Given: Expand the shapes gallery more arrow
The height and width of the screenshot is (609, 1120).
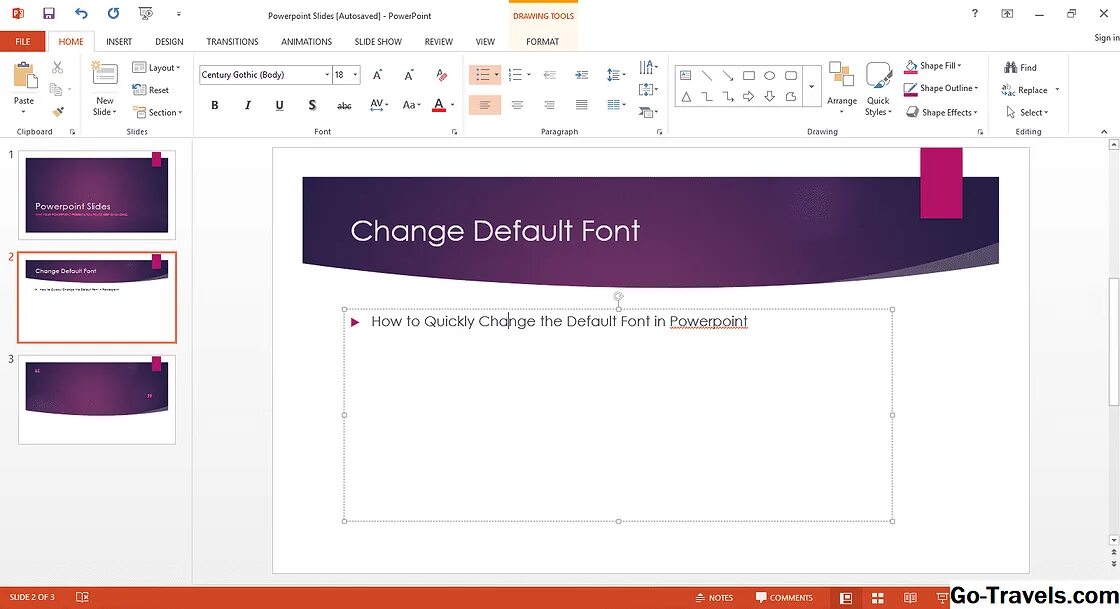Looking at the screenshot, I should 811,86.
